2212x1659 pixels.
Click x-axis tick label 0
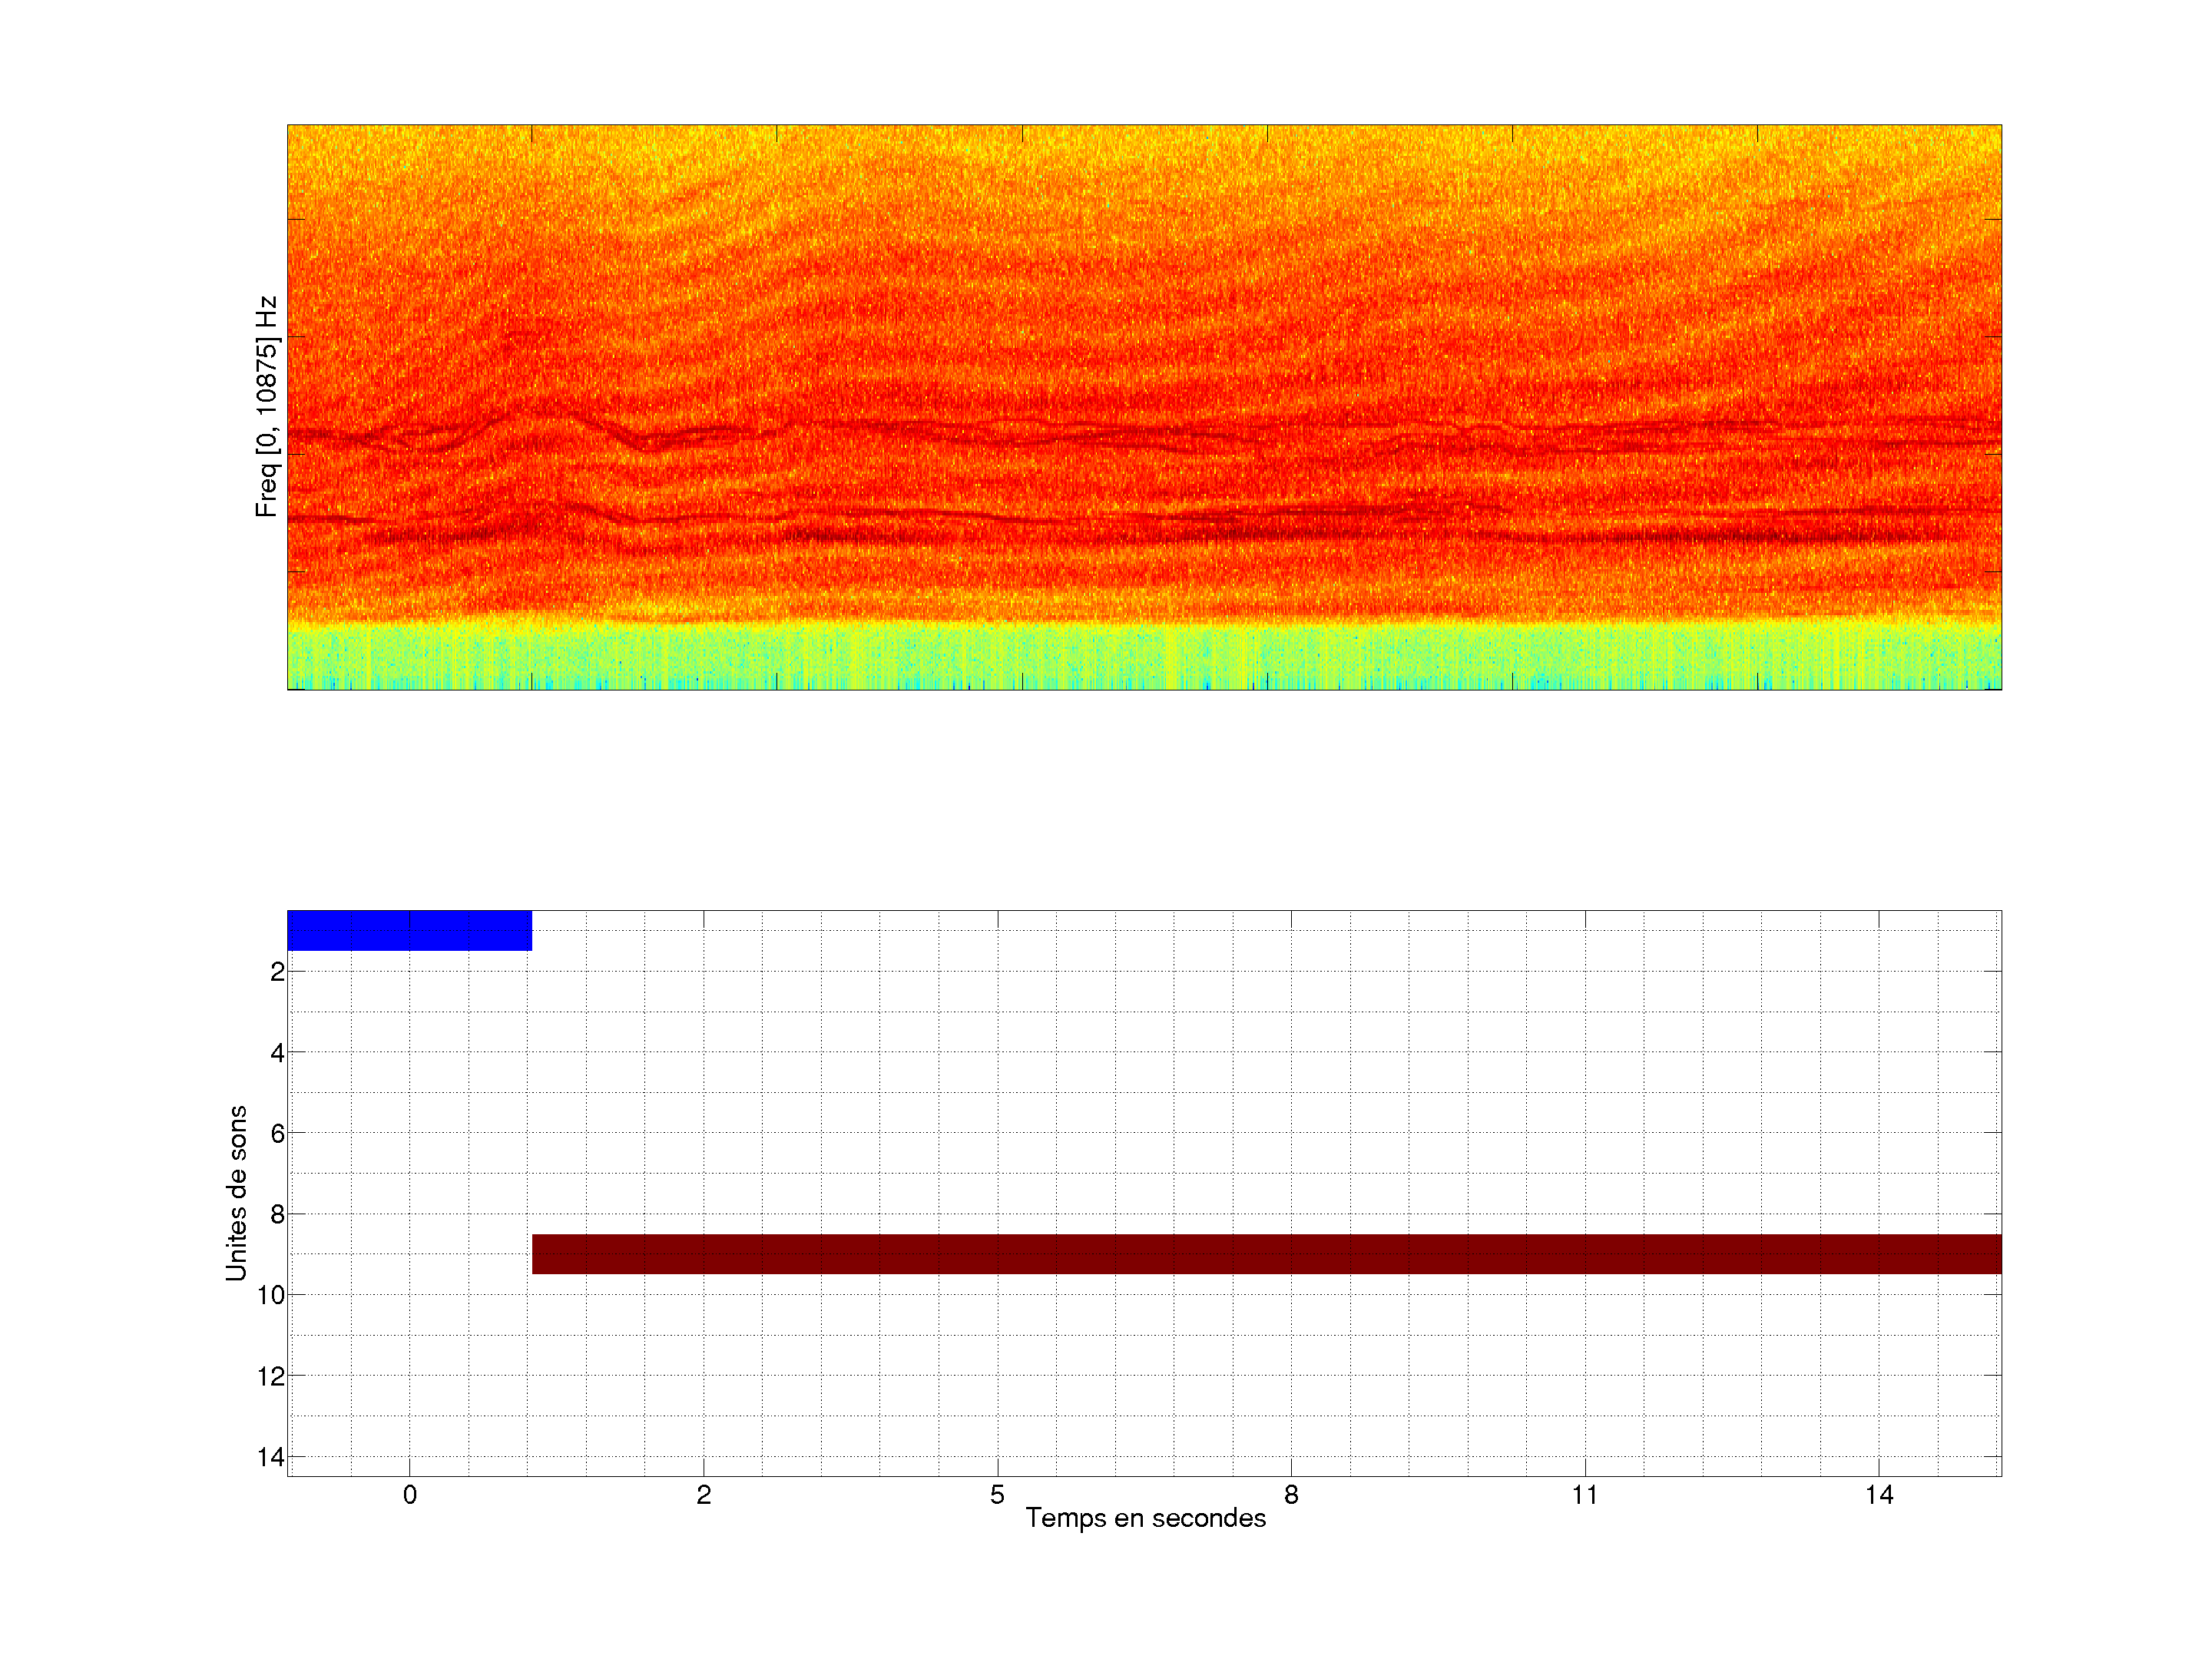point(410,1495)
